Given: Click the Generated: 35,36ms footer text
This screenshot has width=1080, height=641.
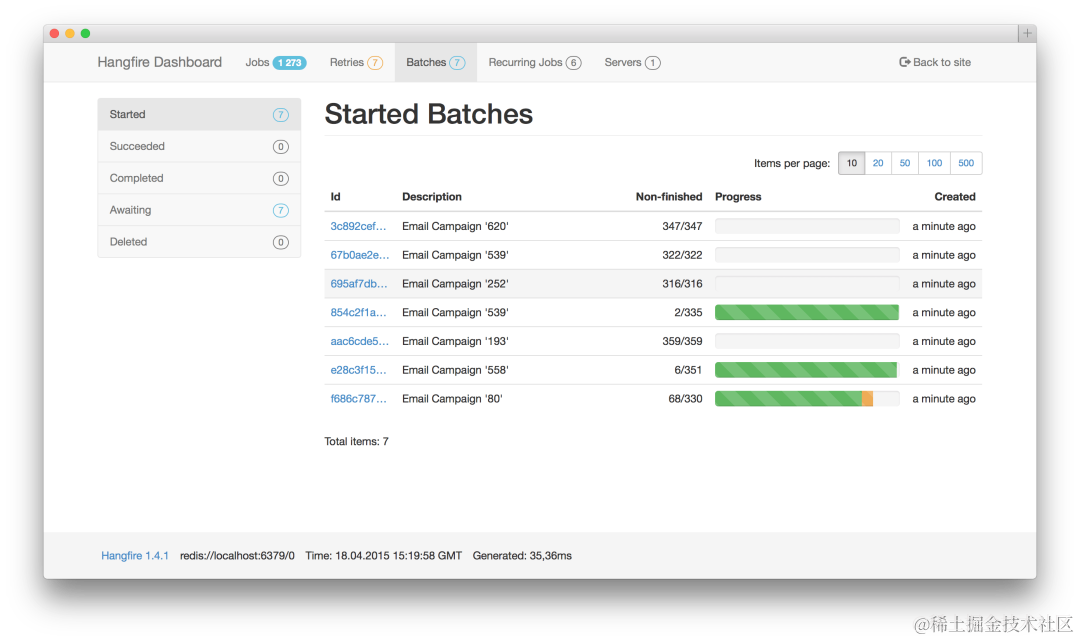Looking at the screenshot, I should point(522,556).
